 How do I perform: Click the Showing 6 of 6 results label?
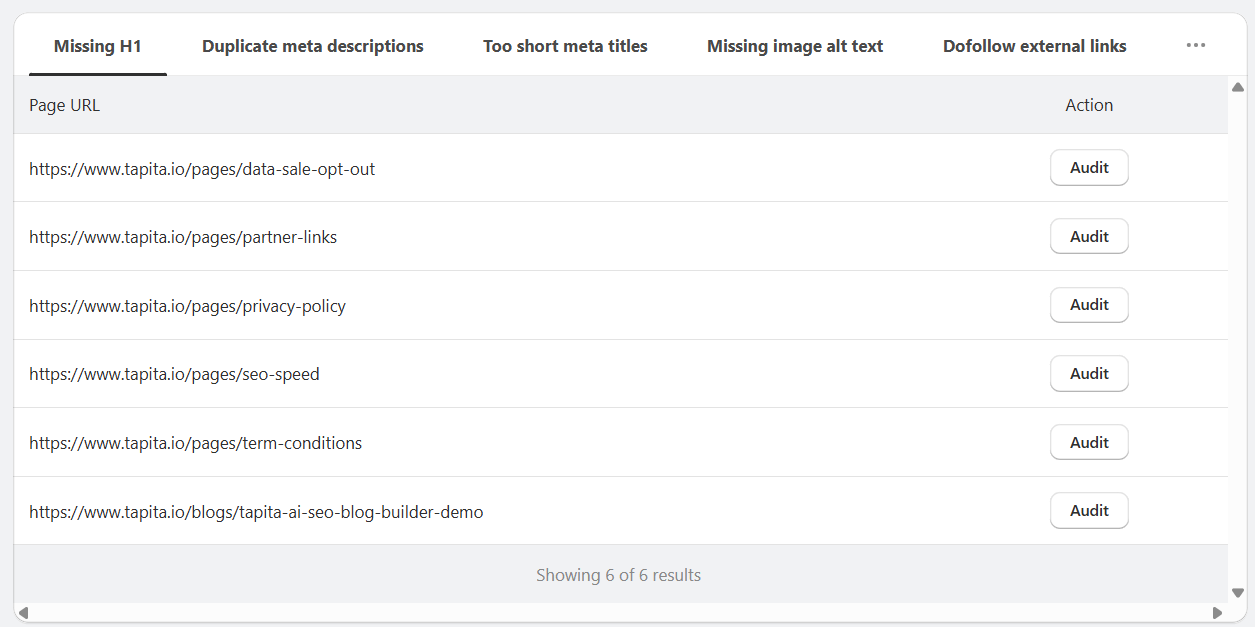618,575
